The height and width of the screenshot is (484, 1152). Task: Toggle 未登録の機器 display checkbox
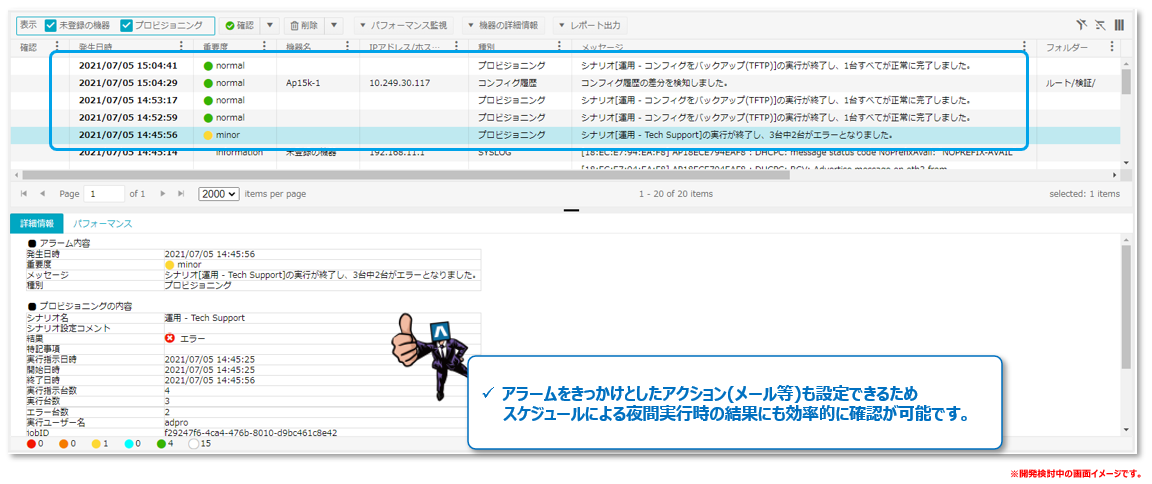pyautogui.click(x=51, y=25)
